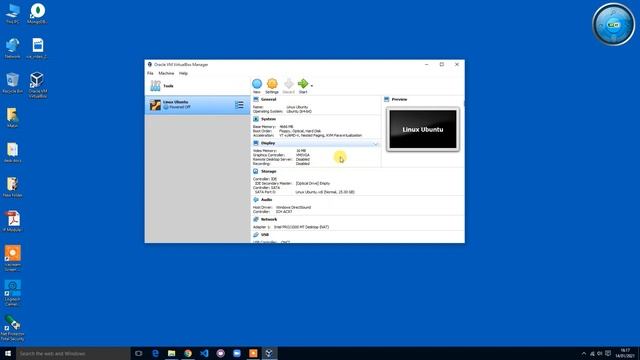Viewport: 640px width, 360px height.
Task: Click the USB section header icon
Action: [x=256, y=235]
